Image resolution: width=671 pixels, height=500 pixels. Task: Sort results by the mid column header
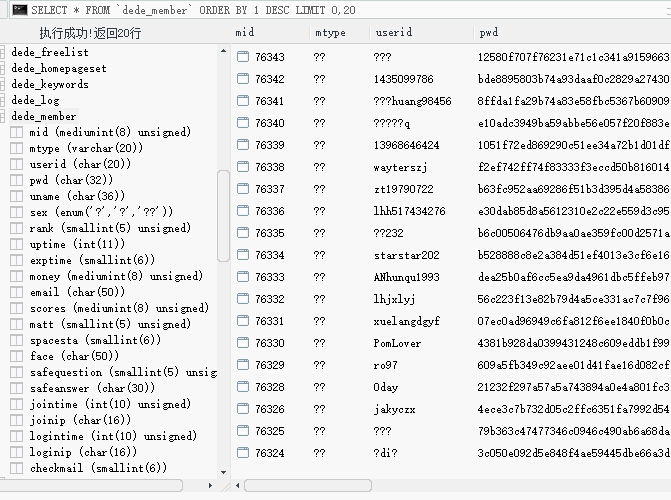click(245, 32)
